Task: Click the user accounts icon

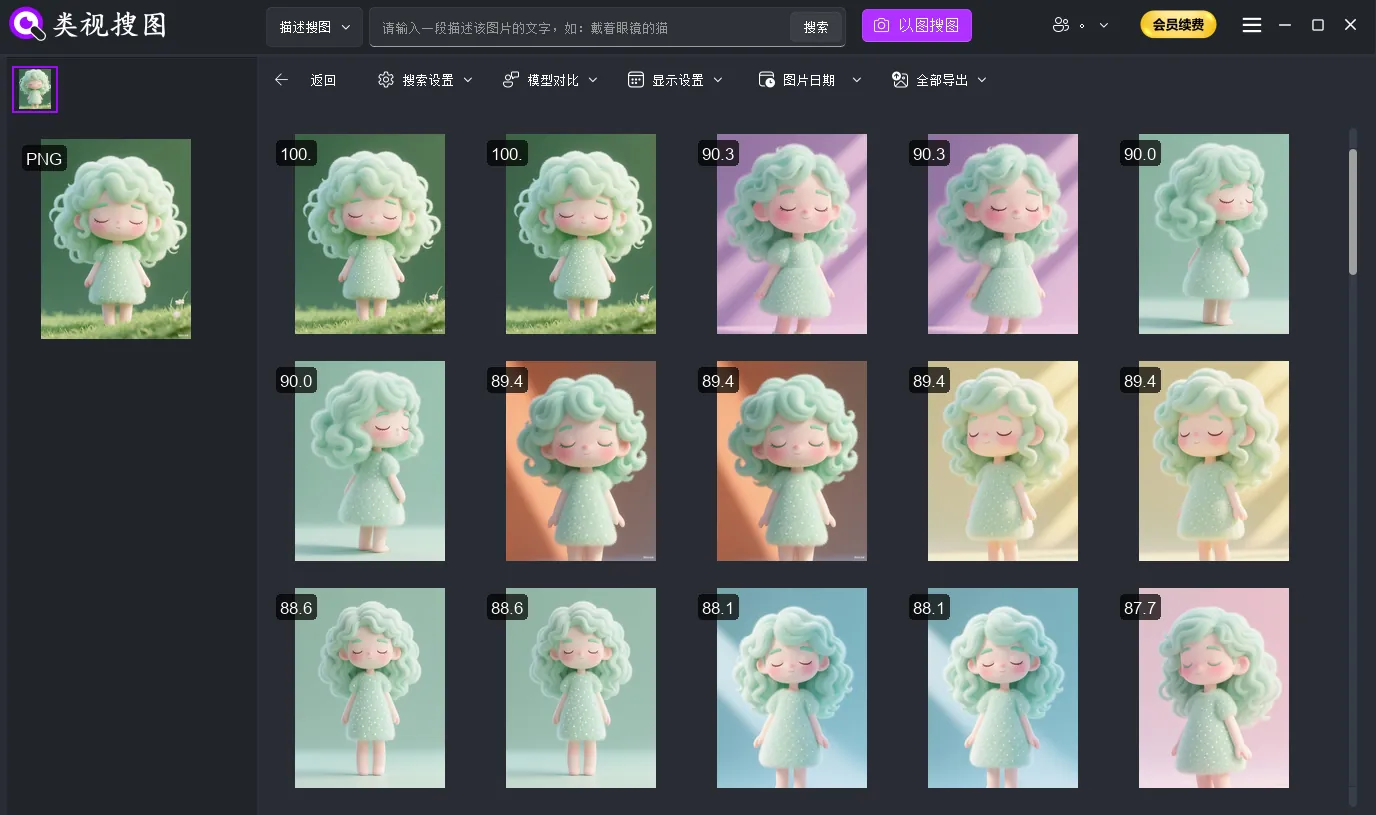Action: [1060, 24]
